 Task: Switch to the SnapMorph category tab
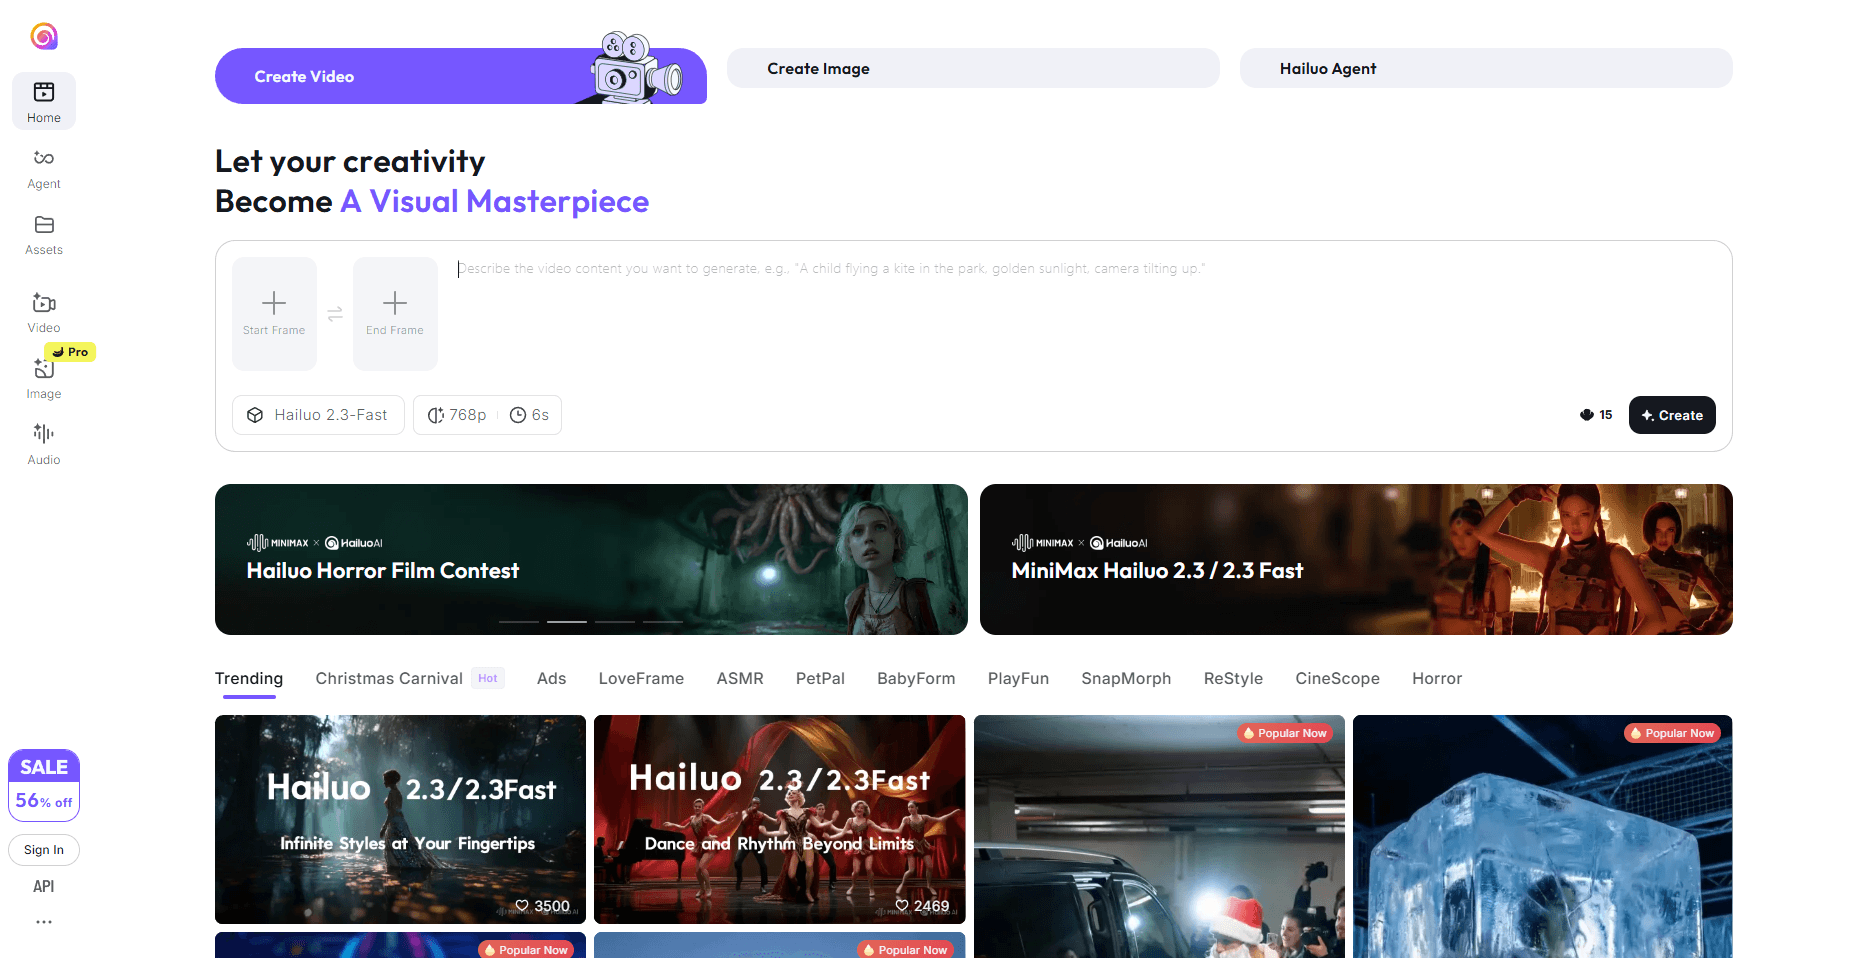(1126, 678)
